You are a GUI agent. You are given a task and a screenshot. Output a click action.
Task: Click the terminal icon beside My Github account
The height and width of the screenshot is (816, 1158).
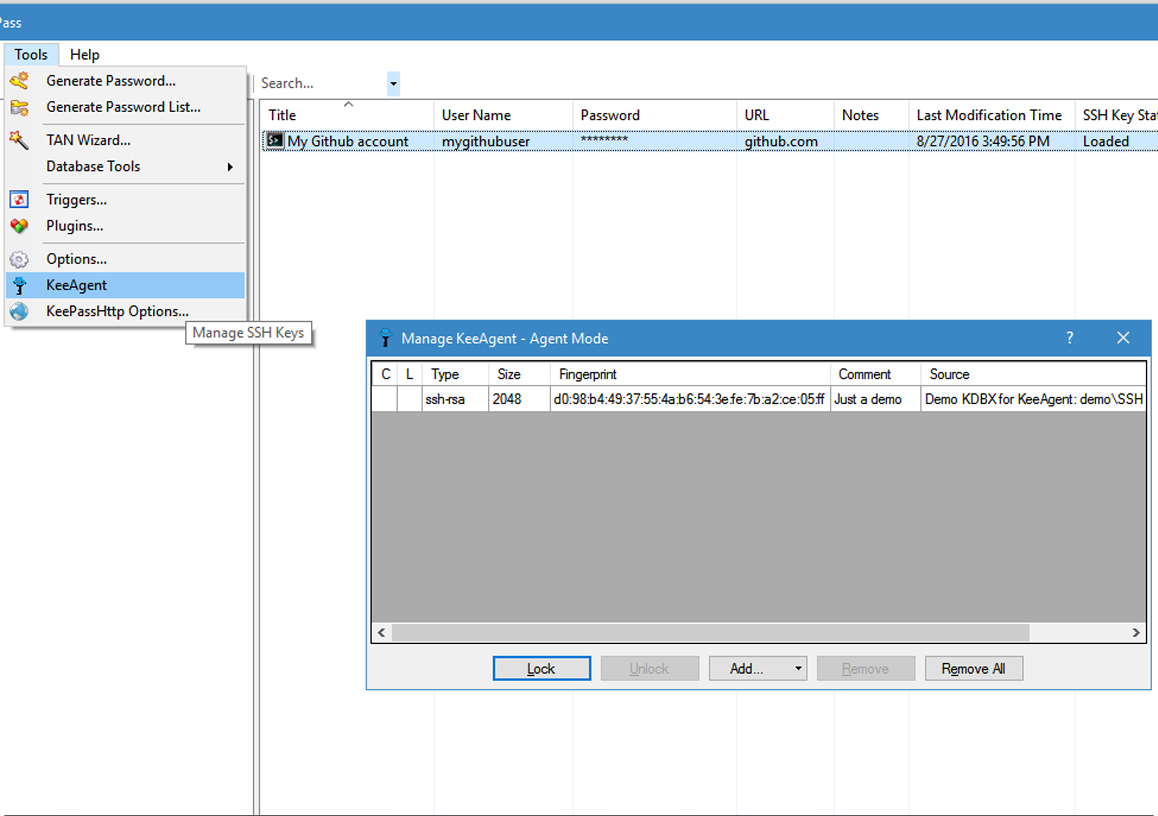tap(274, 141)
